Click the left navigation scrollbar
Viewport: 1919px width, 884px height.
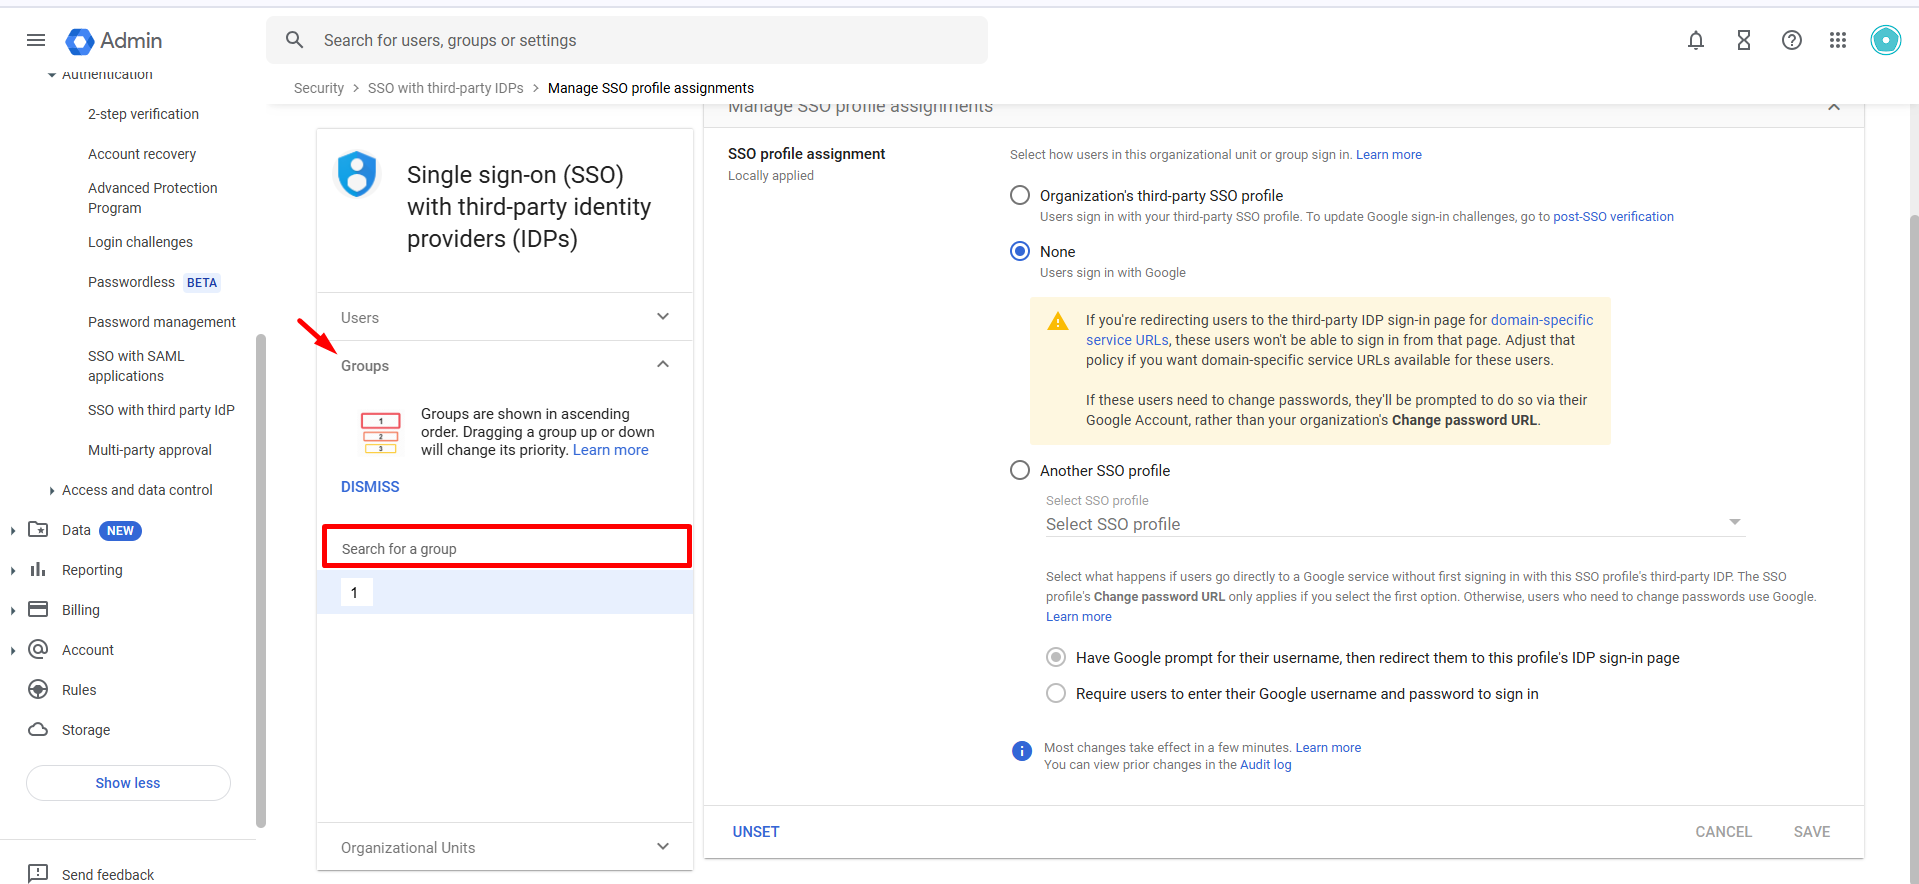[261, 580]
